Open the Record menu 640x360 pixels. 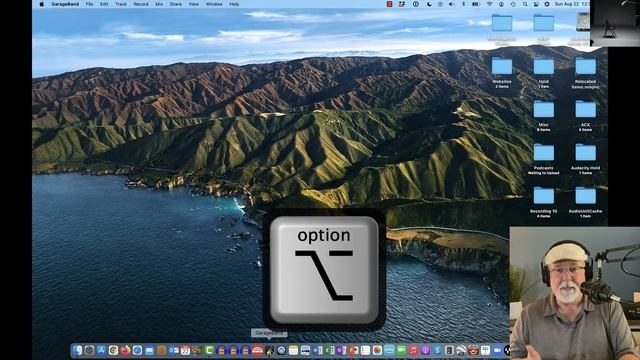point(141,4)
